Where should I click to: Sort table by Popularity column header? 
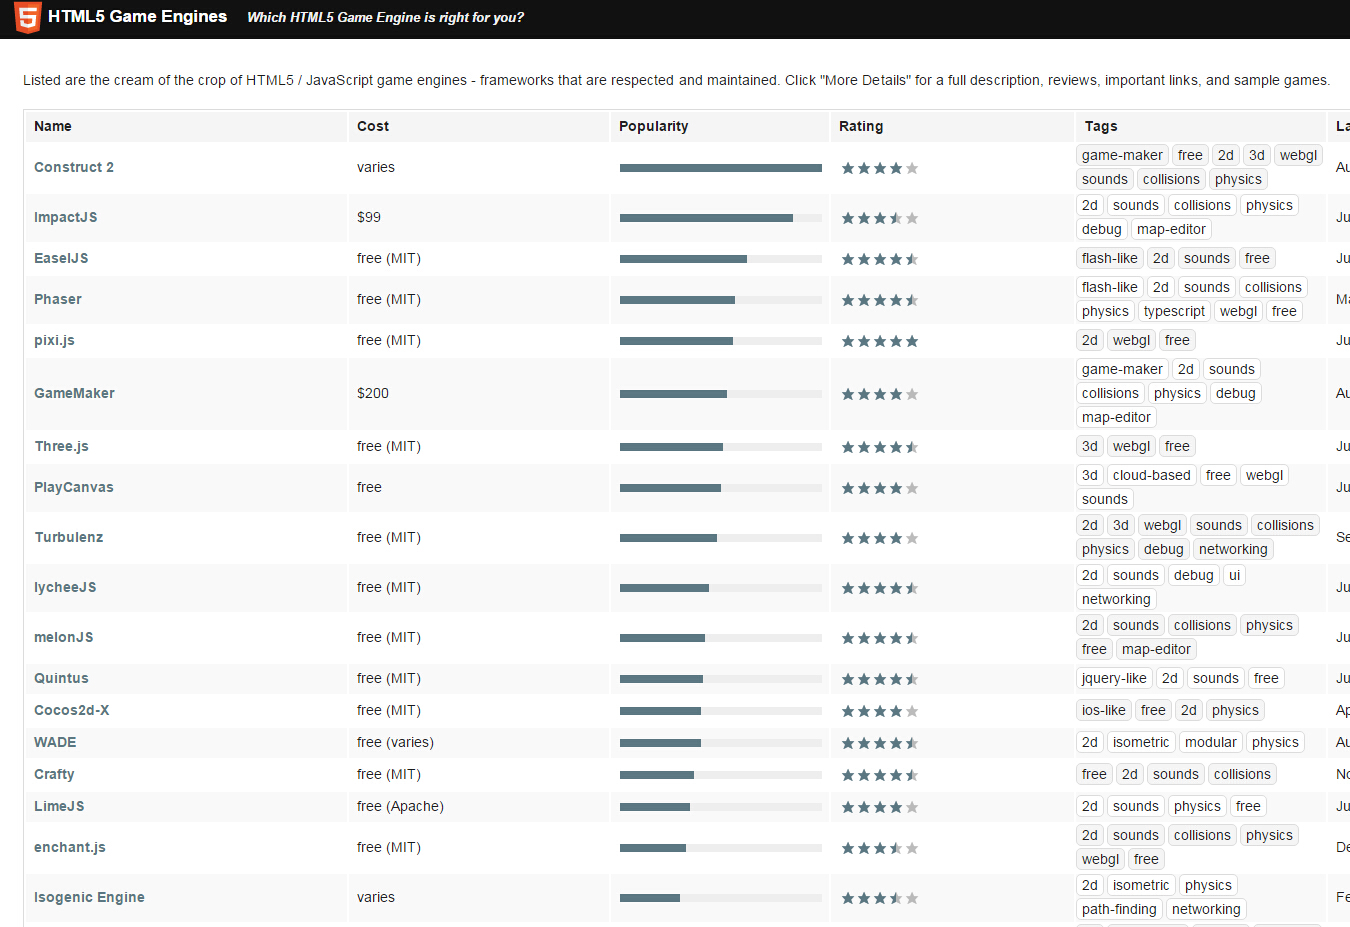[654, 126]
